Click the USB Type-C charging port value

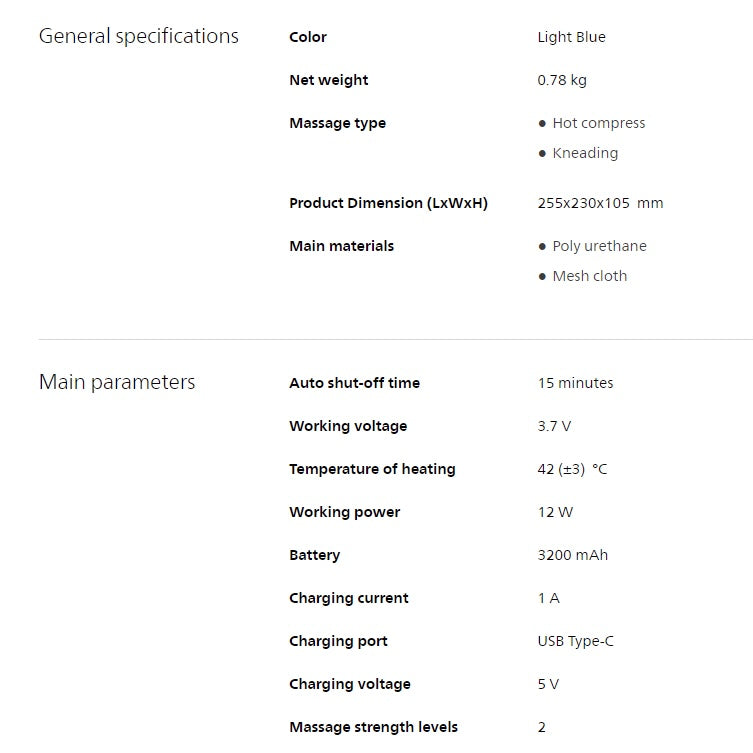[x=575, y=641]
